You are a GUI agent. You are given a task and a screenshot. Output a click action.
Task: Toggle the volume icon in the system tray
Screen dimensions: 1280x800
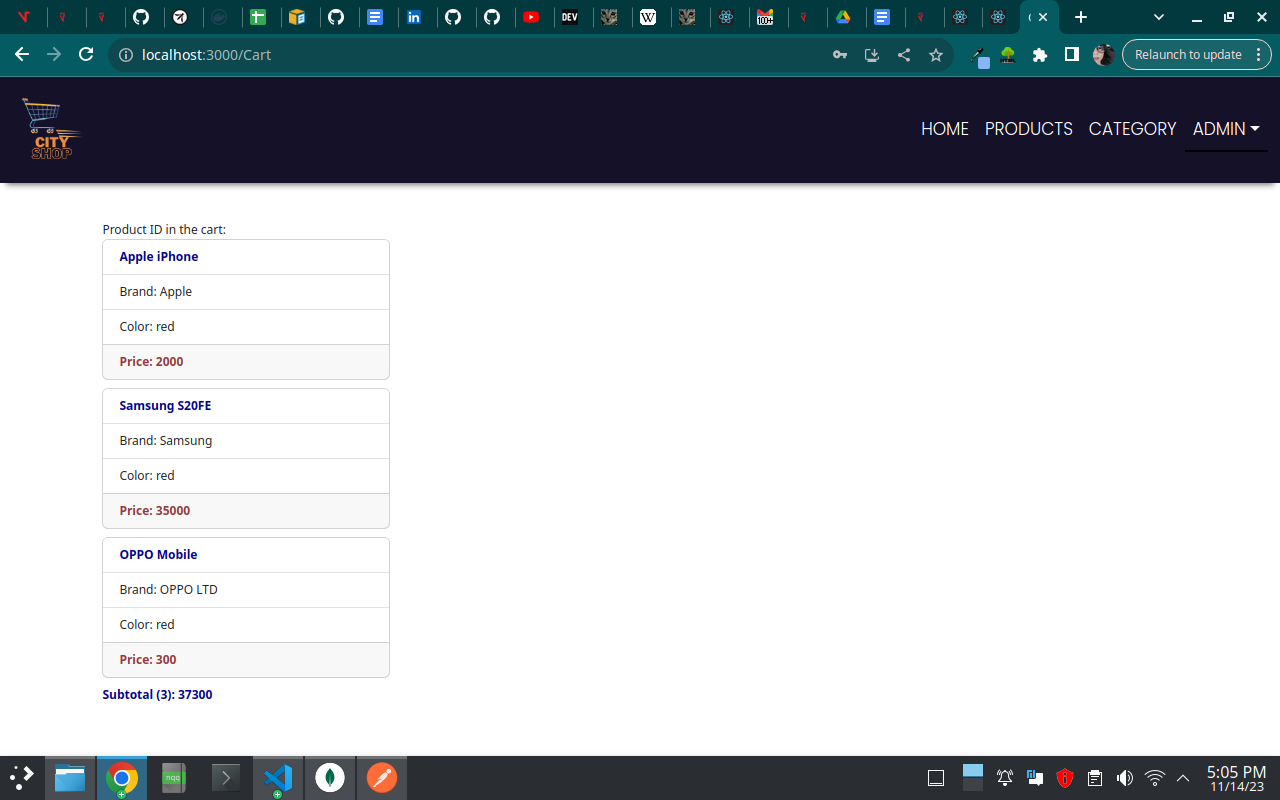tap(1124, 777)
